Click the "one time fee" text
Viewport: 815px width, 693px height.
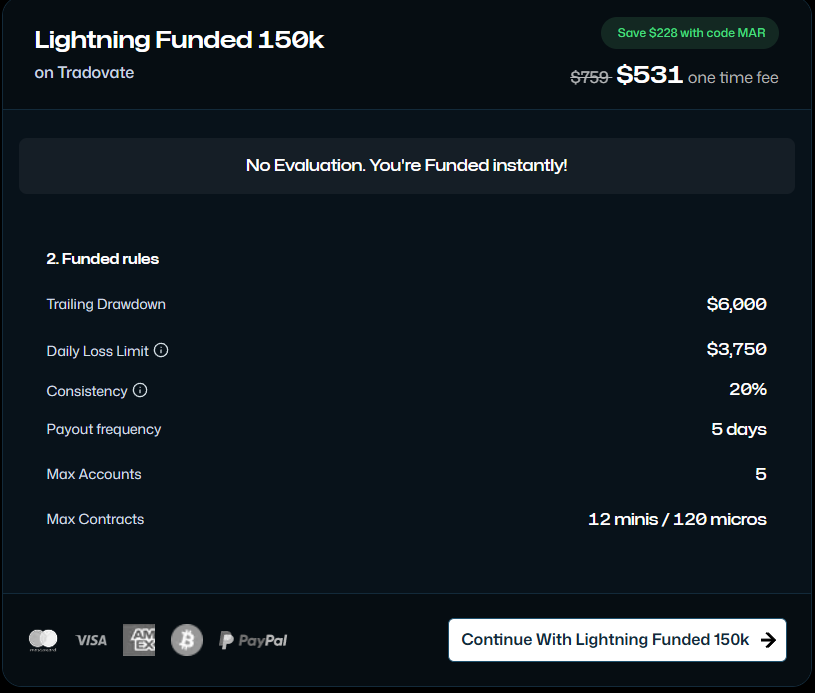733,78
